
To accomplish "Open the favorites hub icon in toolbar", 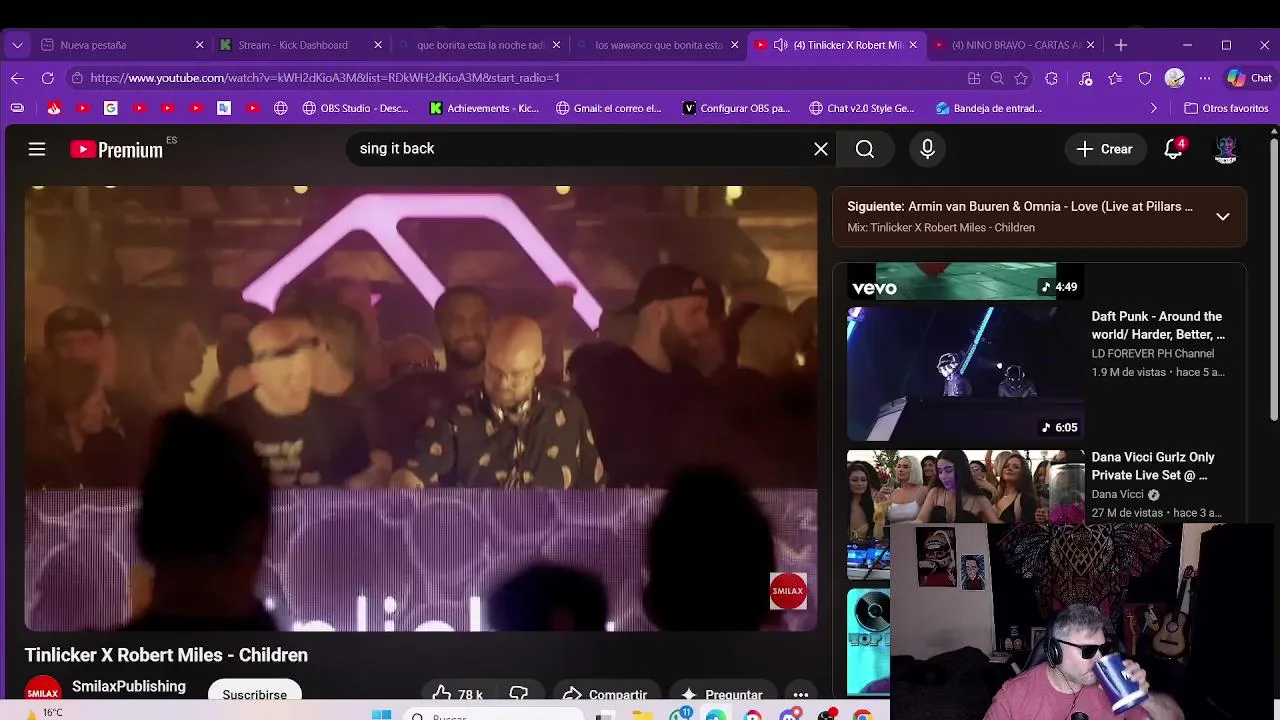I will [x=1115, y=78].
